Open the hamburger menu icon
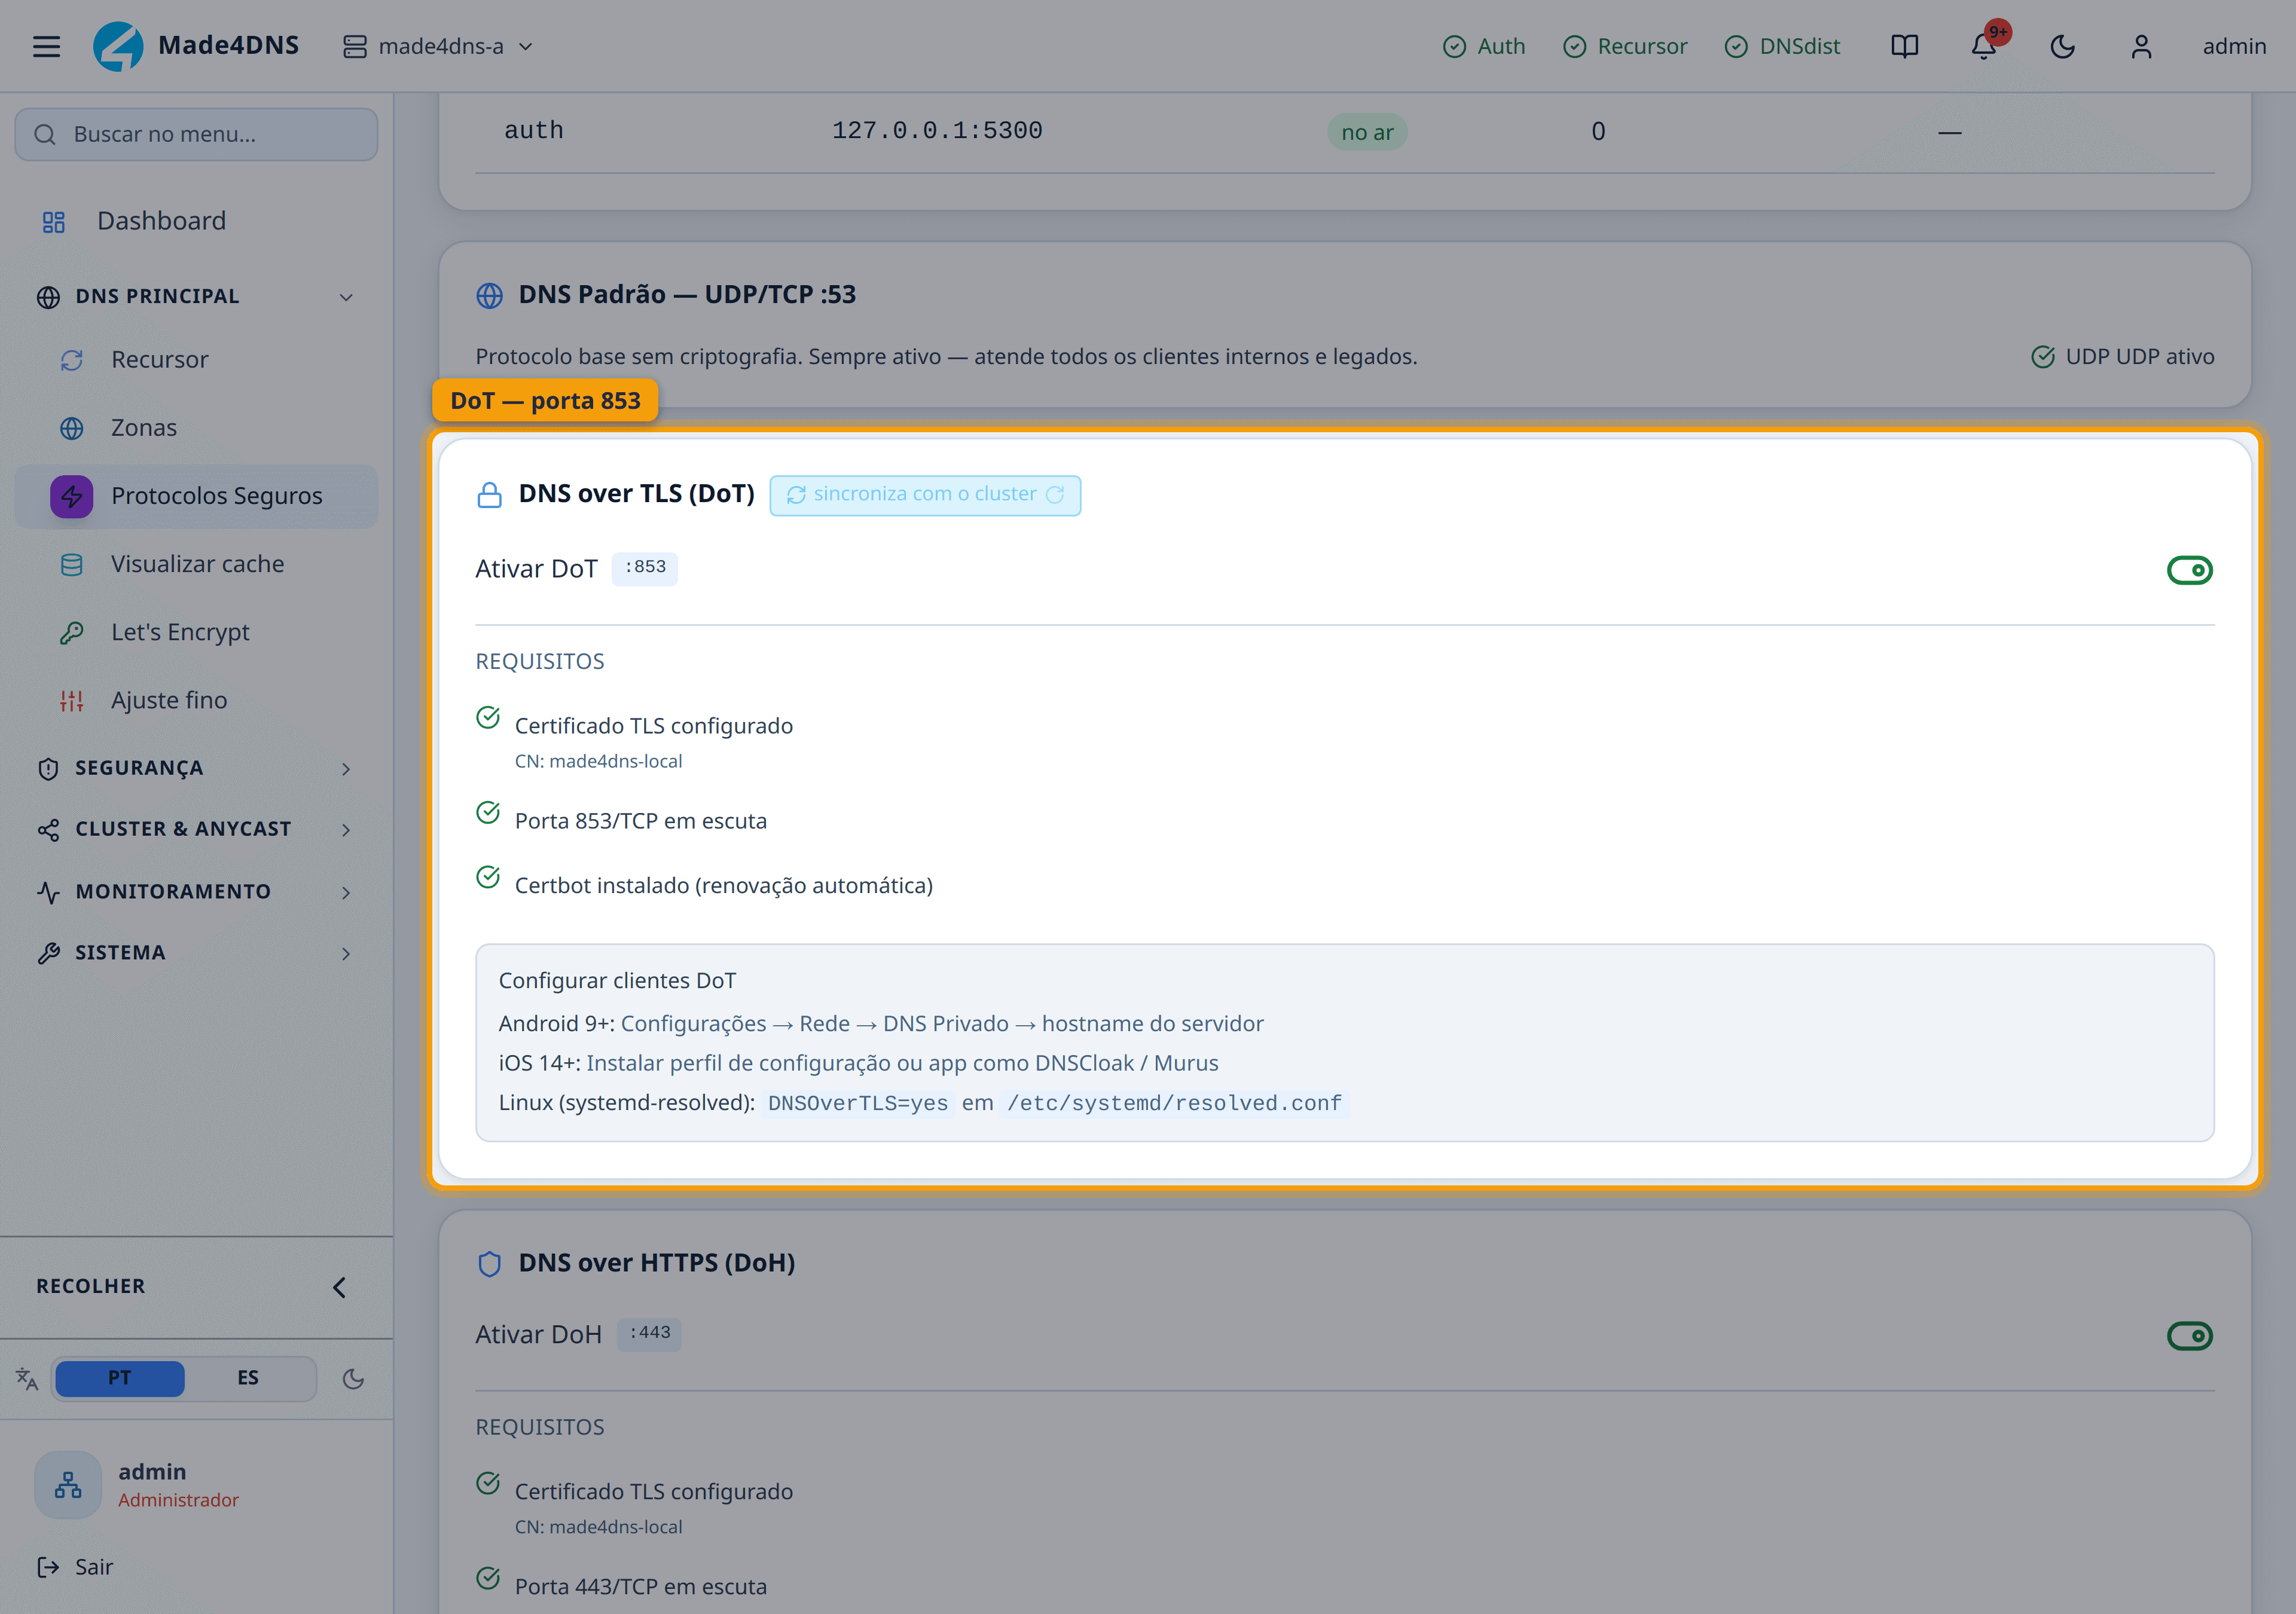The width and height of the screenshot is (2296, 1614). point(46,46)
